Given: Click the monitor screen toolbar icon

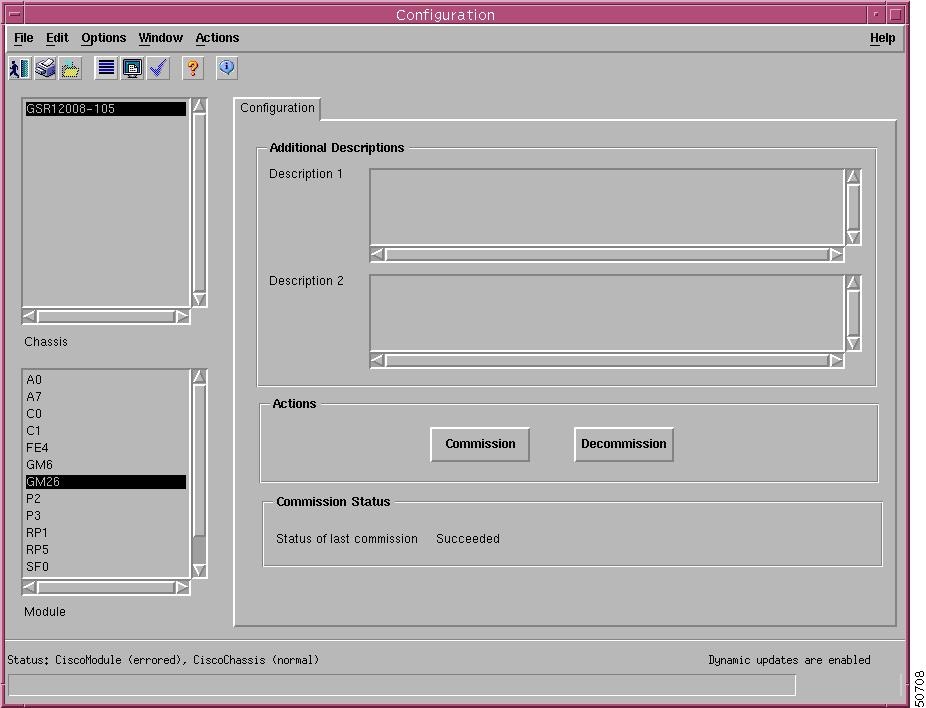Looking at the screenshot, I should tap(132, 68).
